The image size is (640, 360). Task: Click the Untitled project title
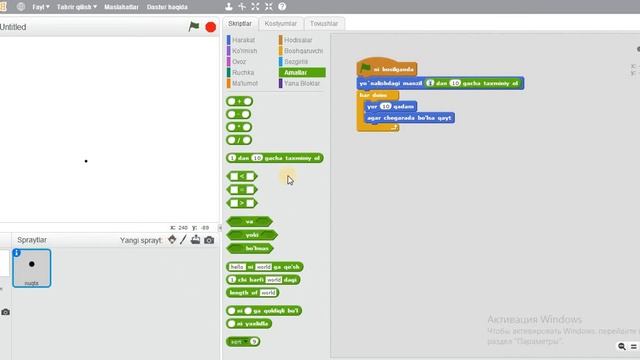(13, 27)
